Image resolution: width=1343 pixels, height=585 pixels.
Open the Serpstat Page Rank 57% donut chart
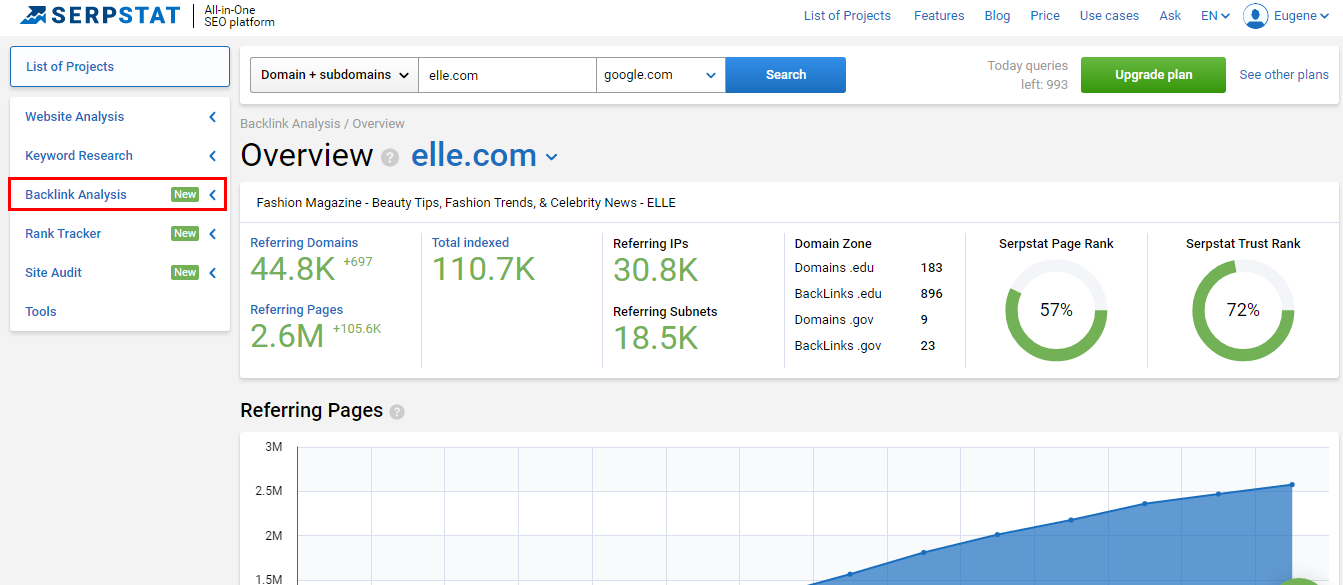(x=1056, y=310)
